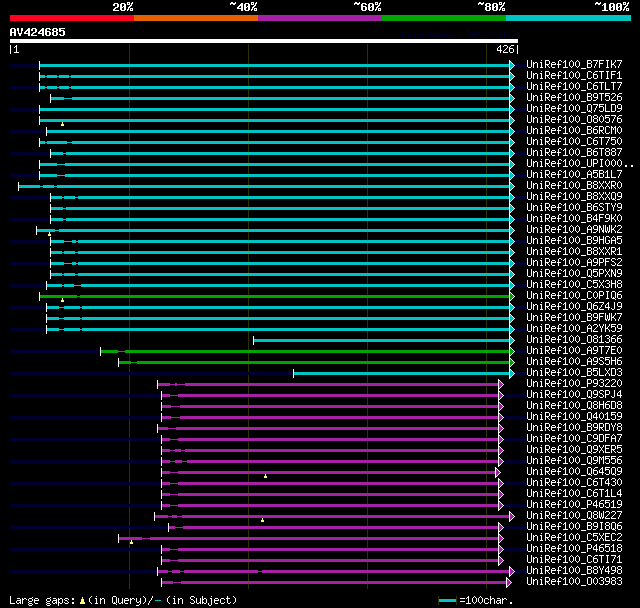Click the UniRef100_C6T1L4 label
640x608 pixels.
pos(574,494)
